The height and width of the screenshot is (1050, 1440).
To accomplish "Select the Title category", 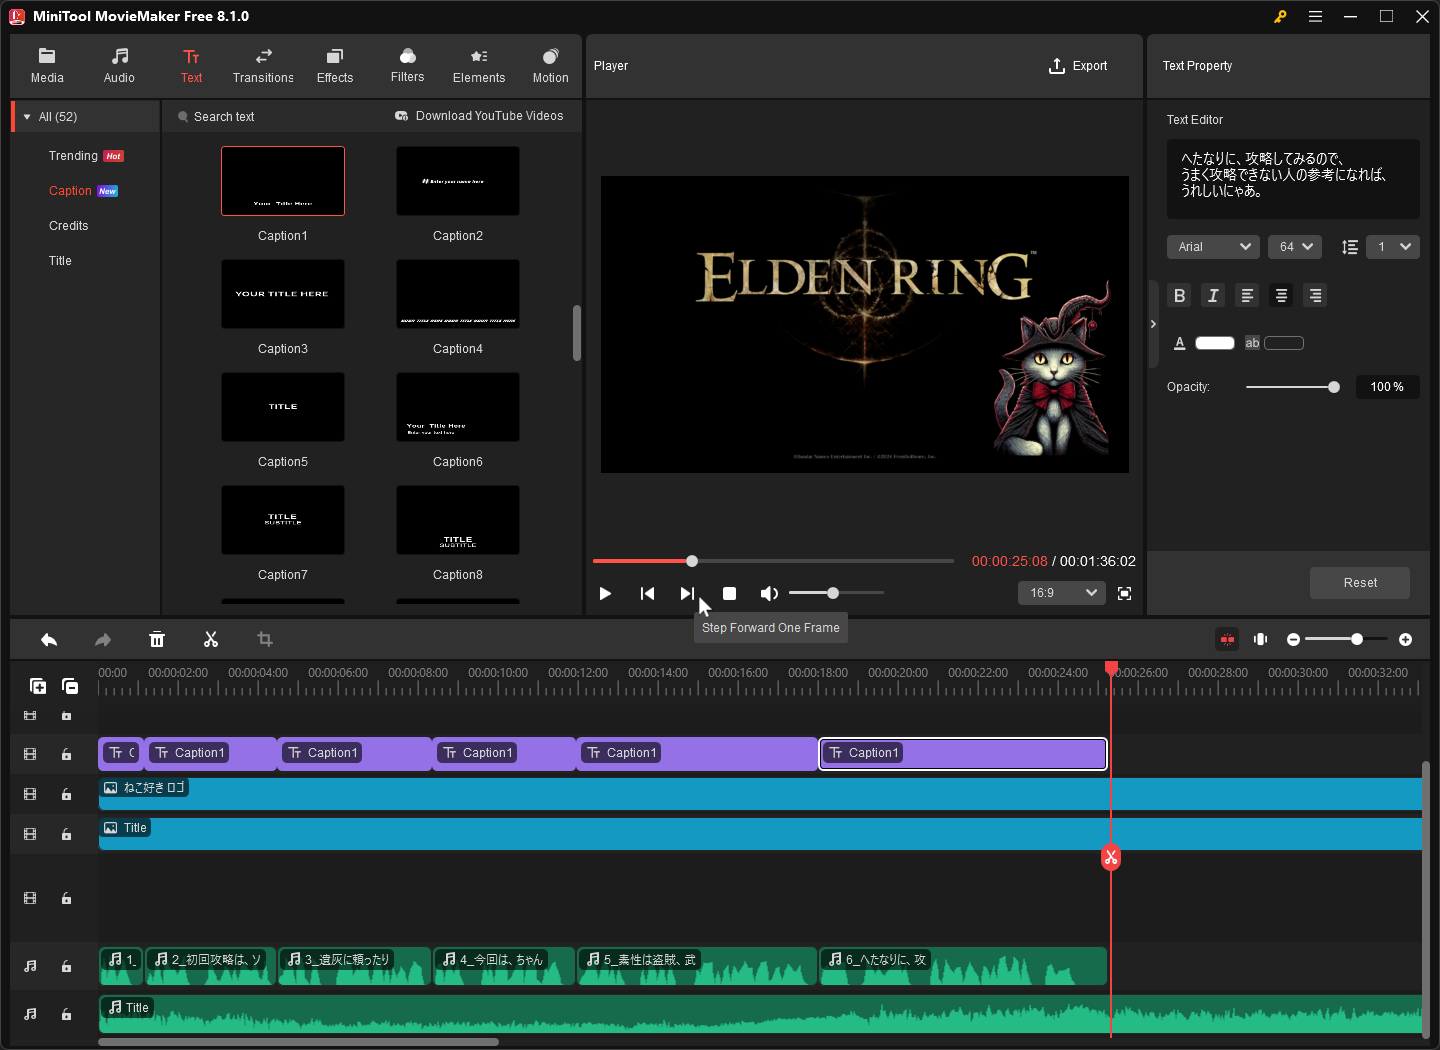I will pyautogui.click(x=60, y=261).
